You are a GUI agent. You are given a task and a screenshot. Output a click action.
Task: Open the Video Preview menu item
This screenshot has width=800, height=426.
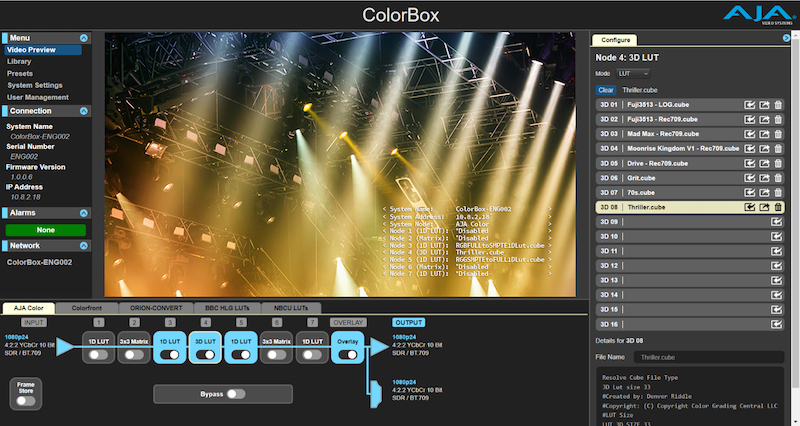pyautogui.click(x=43, y=50)
